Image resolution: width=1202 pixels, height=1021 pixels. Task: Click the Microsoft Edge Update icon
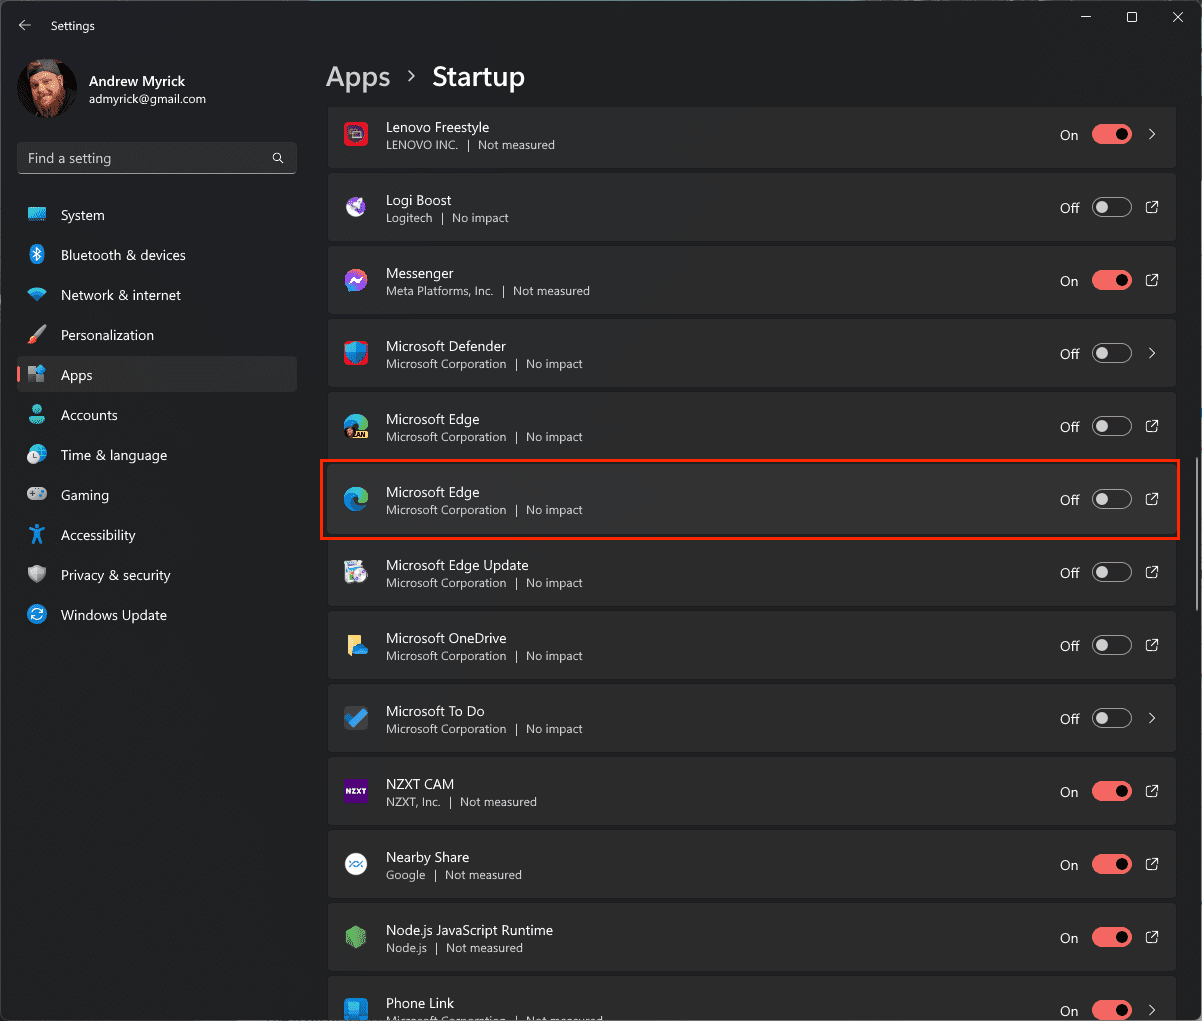click(x=356, y=572)
